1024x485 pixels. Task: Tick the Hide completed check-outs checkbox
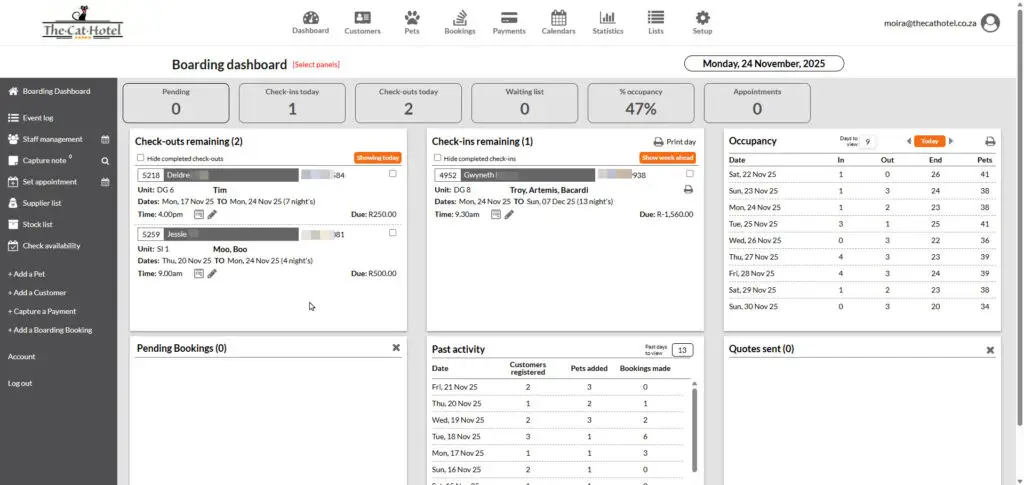[x=140, y=158]
